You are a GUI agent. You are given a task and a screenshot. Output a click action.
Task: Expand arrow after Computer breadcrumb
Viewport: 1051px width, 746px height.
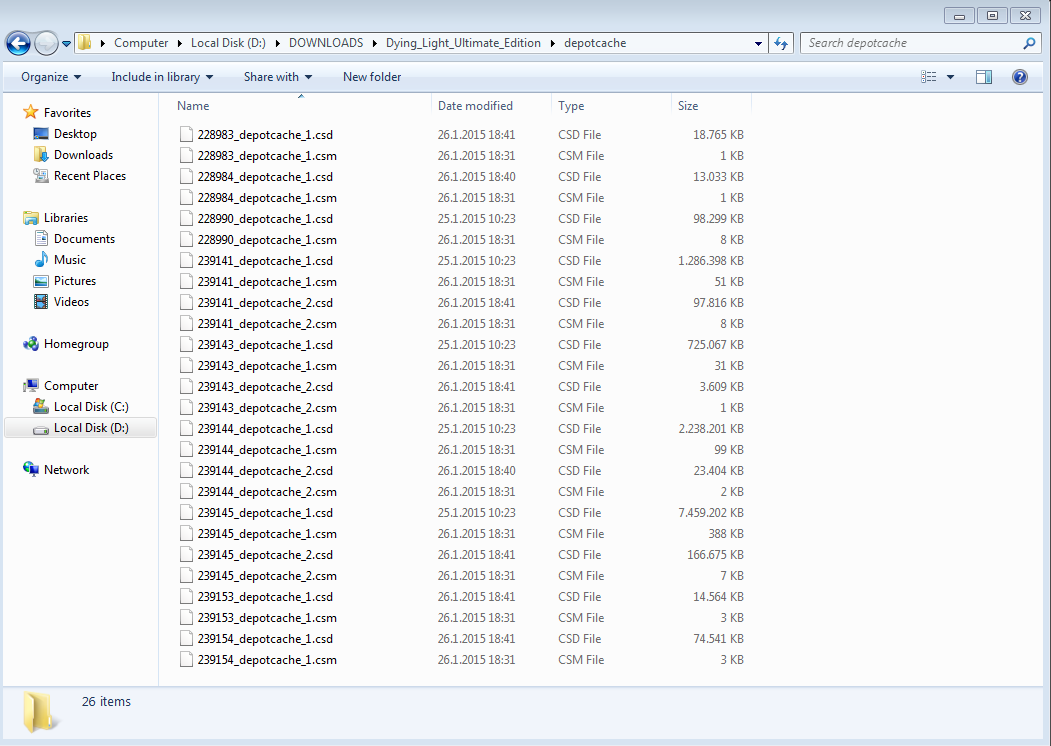click(x=180, y=44)
